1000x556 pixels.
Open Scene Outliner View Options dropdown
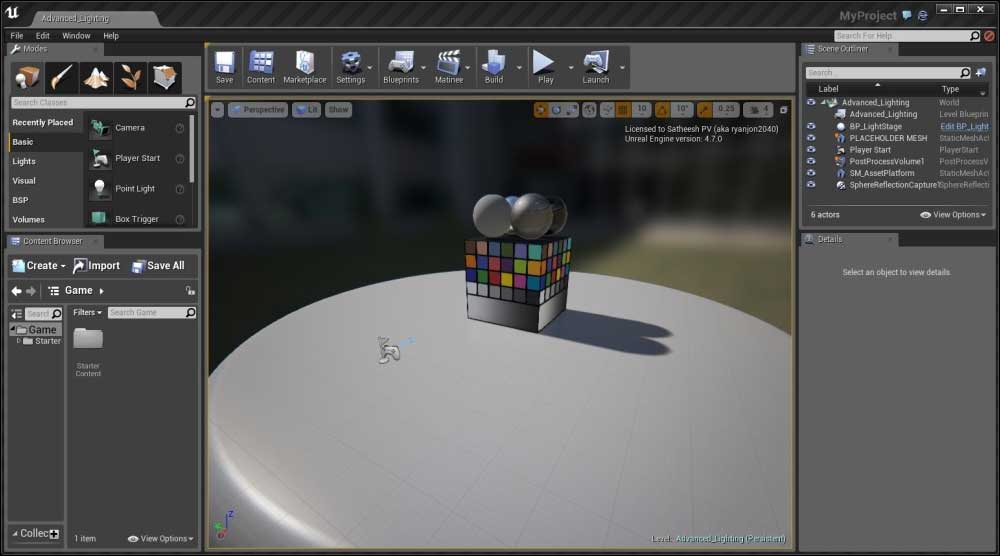(953, 215)
